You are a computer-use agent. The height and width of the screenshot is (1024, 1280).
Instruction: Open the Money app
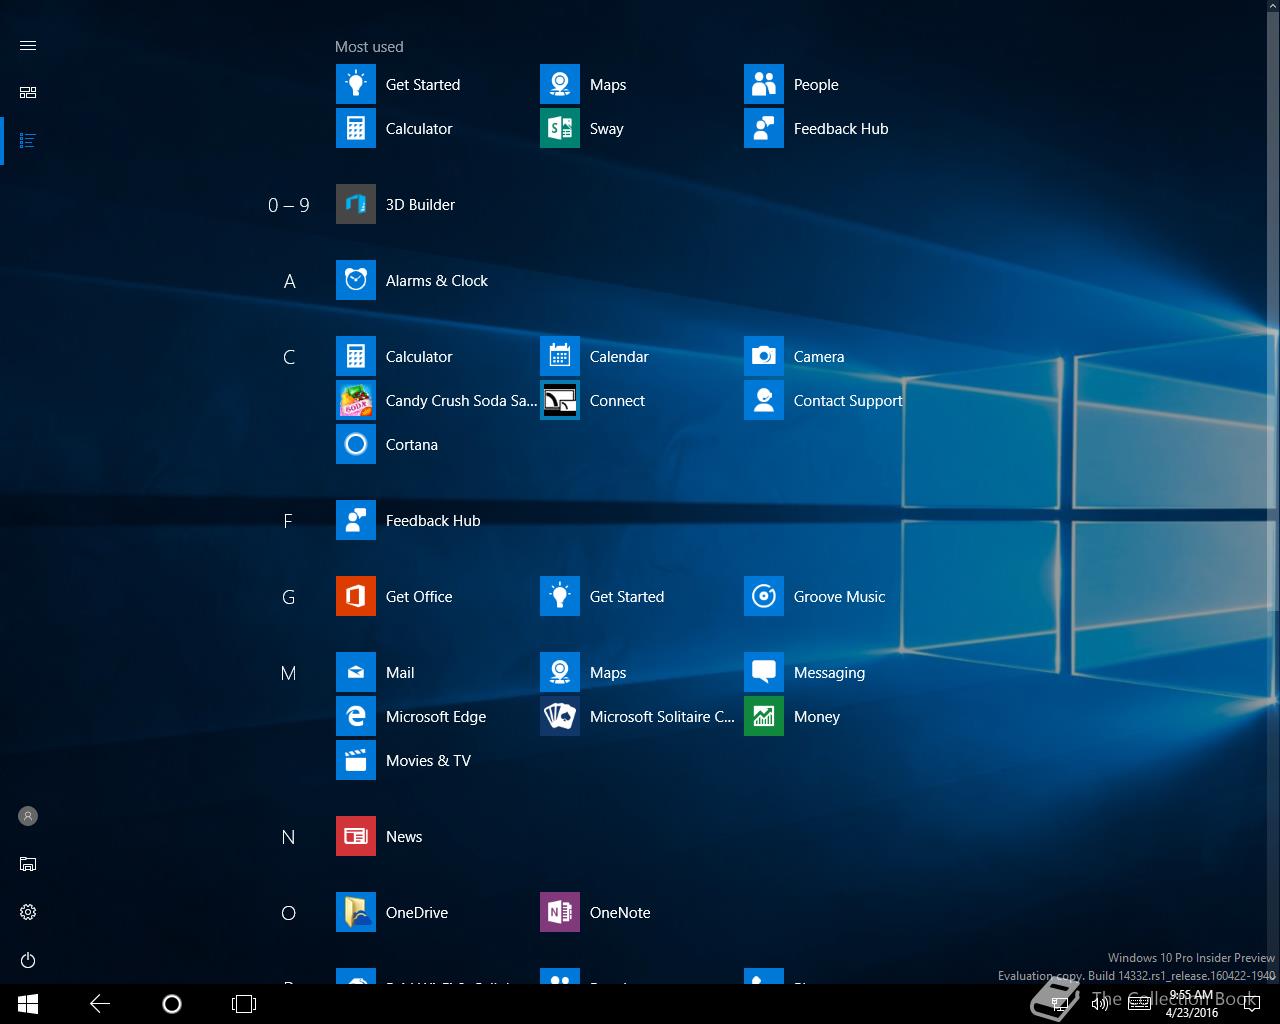844,717
